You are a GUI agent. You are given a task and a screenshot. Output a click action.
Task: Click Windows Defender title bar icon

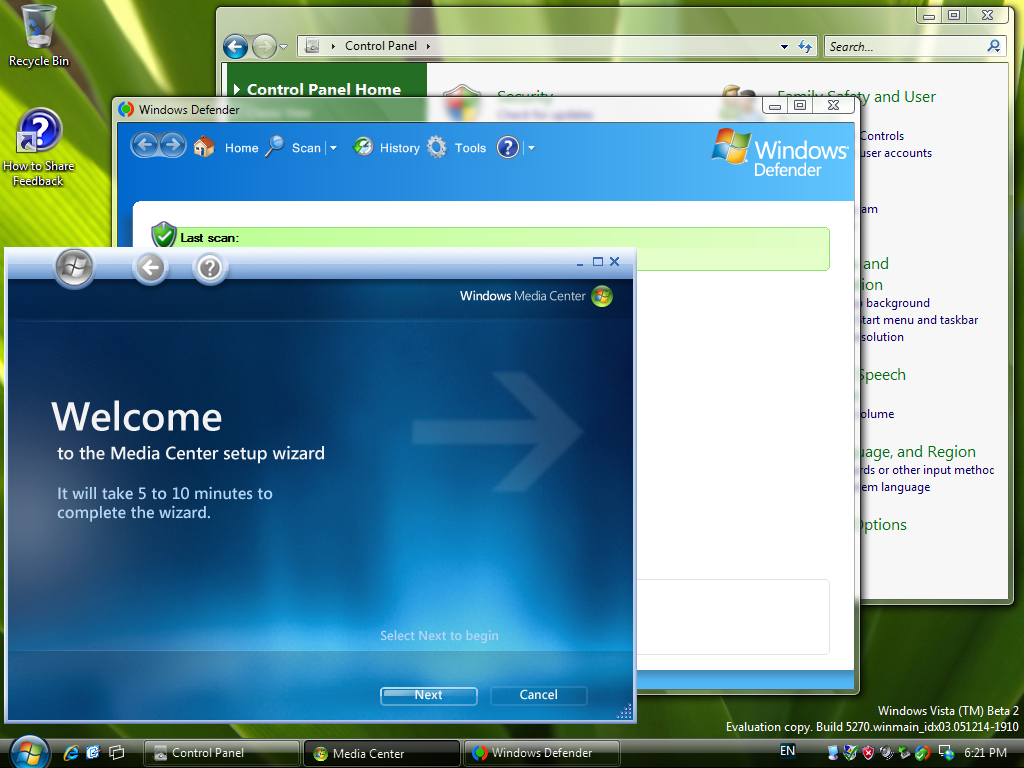coord(126,110)
